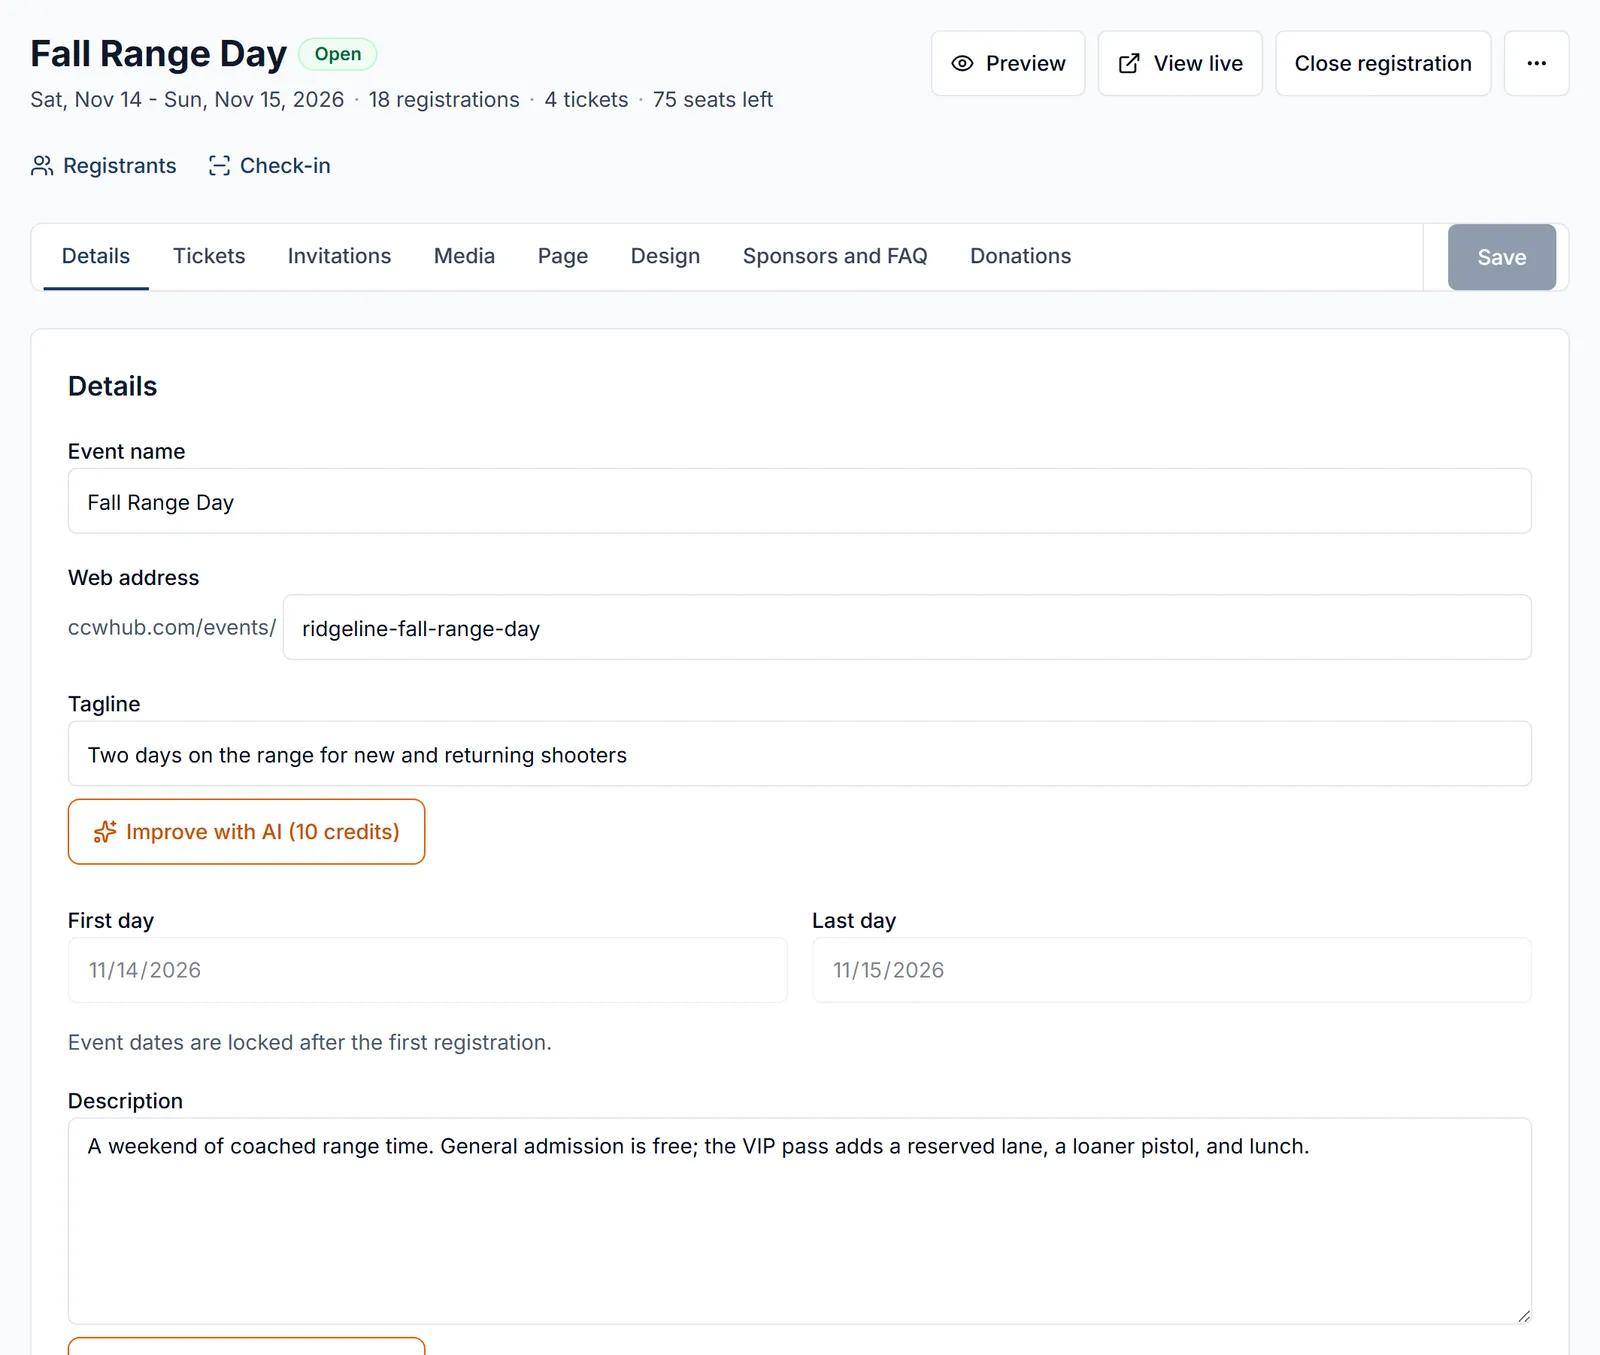Click the Save button
1600x1355 pixels.
click(1501, 257)
